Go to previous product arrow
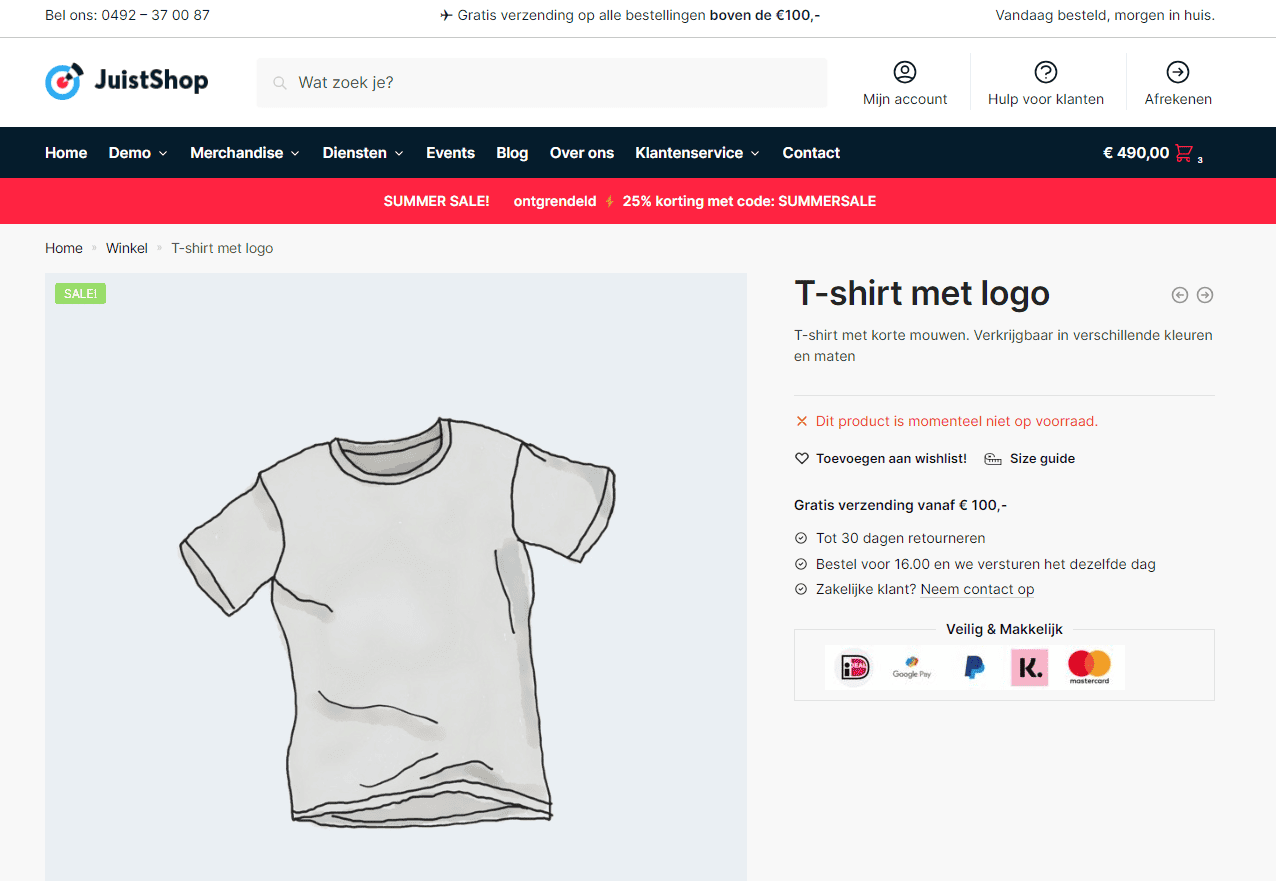1276x881 pixels. pos(1180,295)
